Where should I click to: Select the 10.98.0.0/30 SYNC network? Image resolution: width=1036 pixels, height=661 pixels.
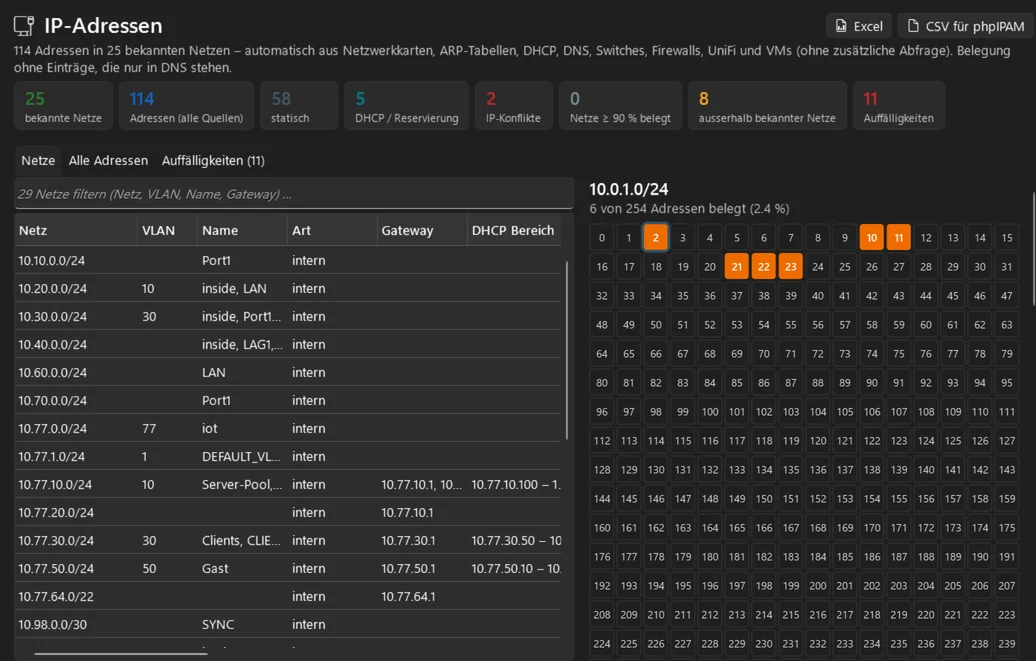[288, 624]
